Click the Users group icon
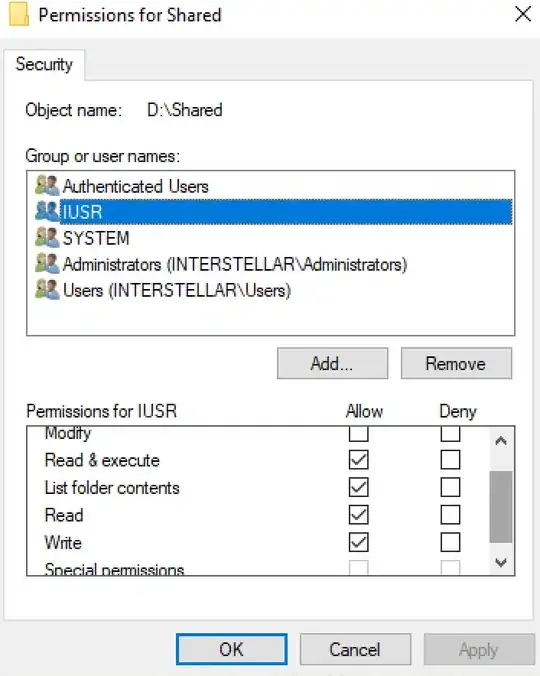 [x=47, y=290]
